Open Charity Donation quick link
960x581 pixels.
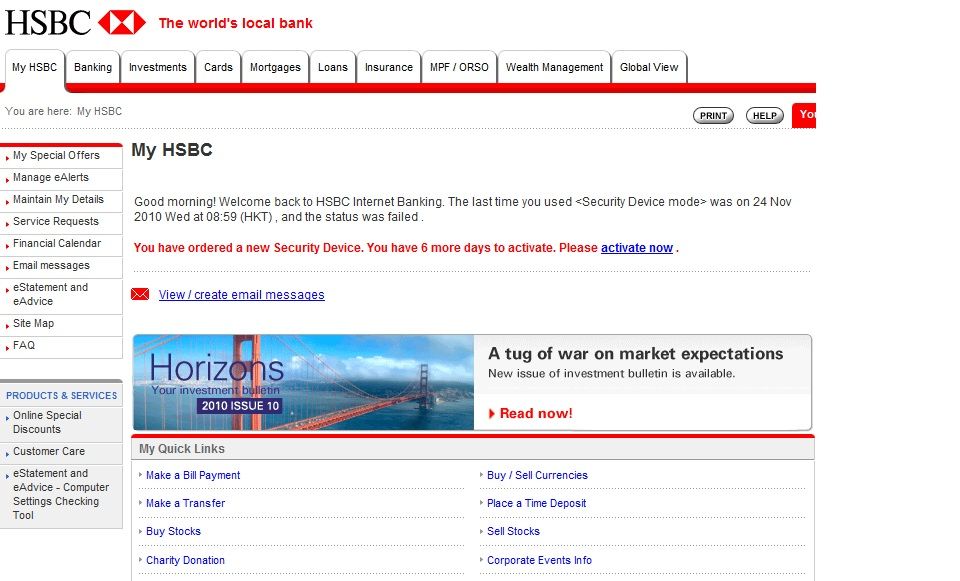click(x=186, y=560)
